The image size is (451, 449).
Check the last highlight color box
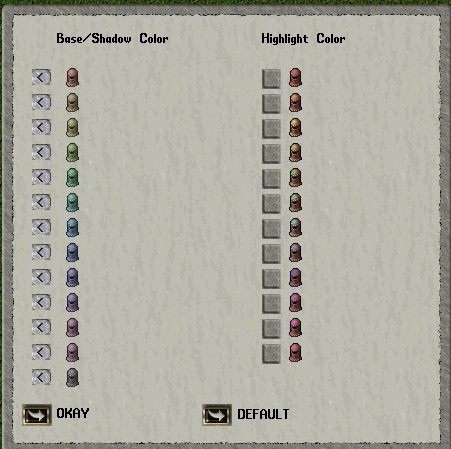coord(271,354)
